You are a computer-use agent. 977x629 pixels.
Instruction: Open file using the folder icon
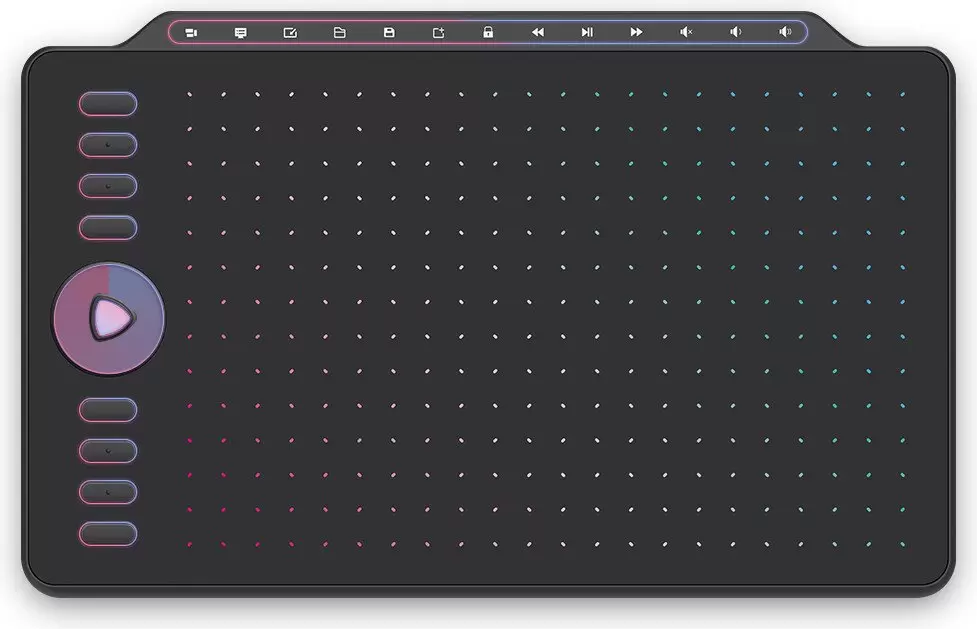(x=339, y=33)
